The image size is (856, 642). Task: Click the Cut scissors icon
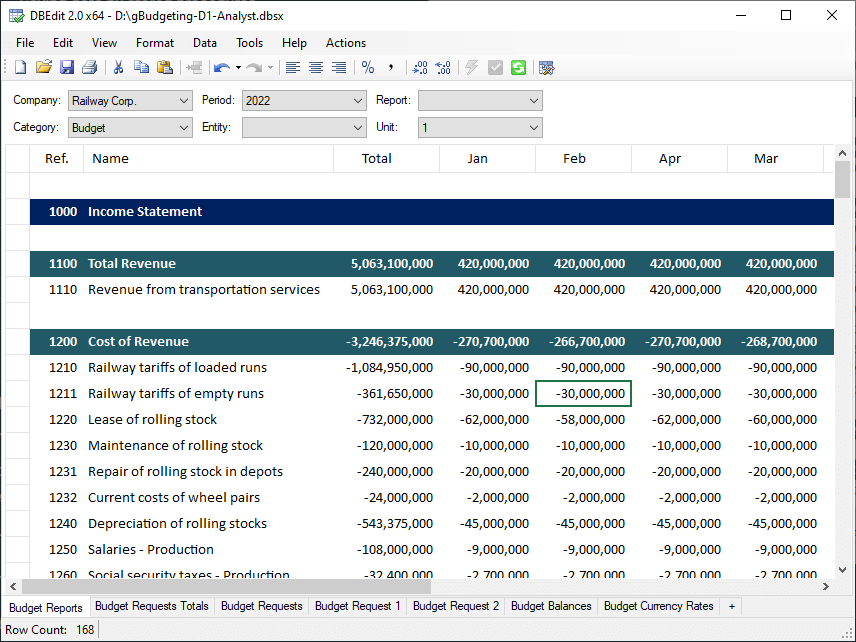118,68
